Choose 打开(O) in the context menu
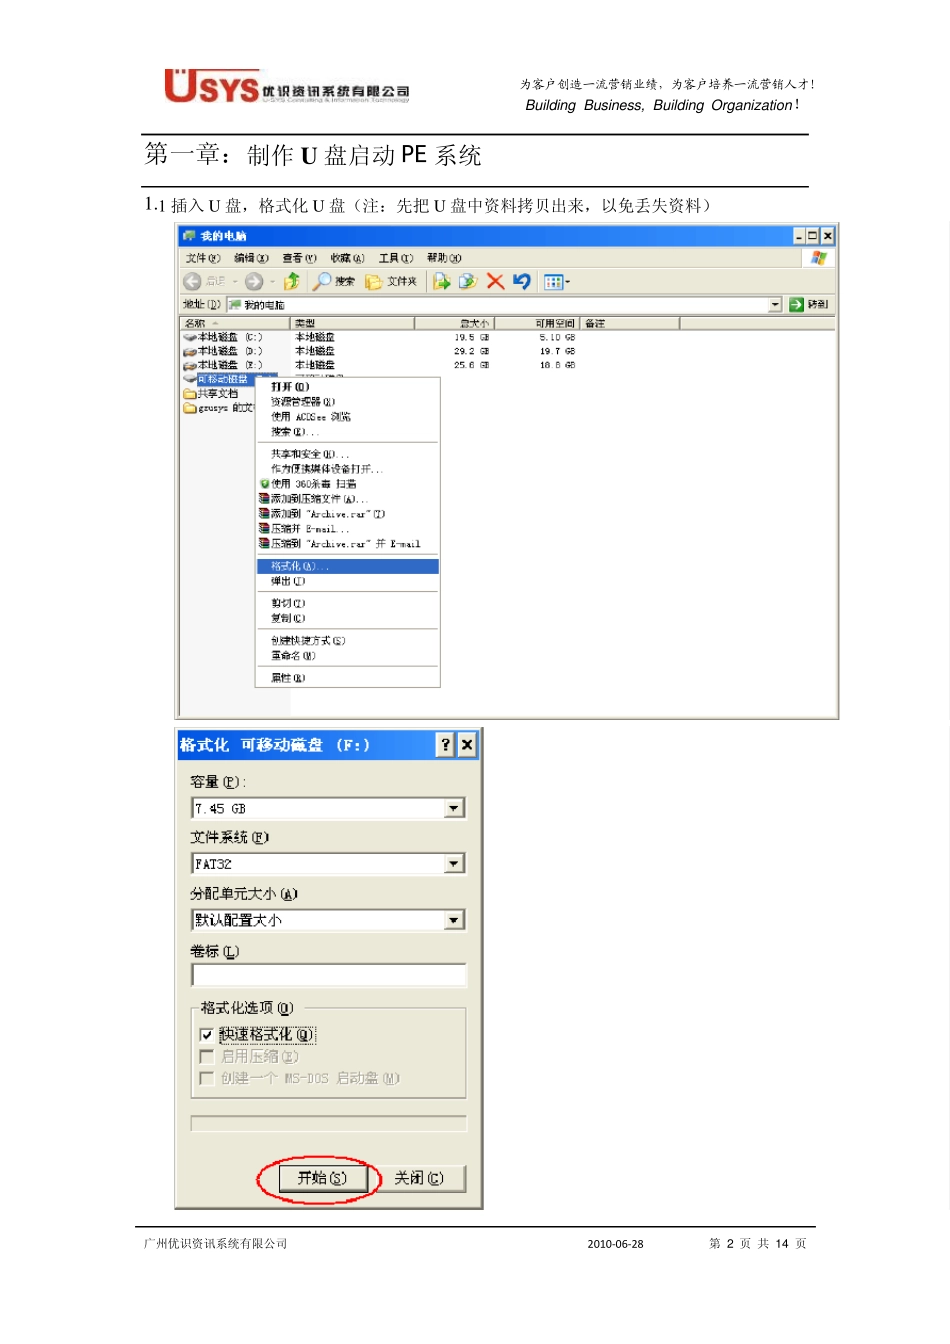 (x=348, y=387)
